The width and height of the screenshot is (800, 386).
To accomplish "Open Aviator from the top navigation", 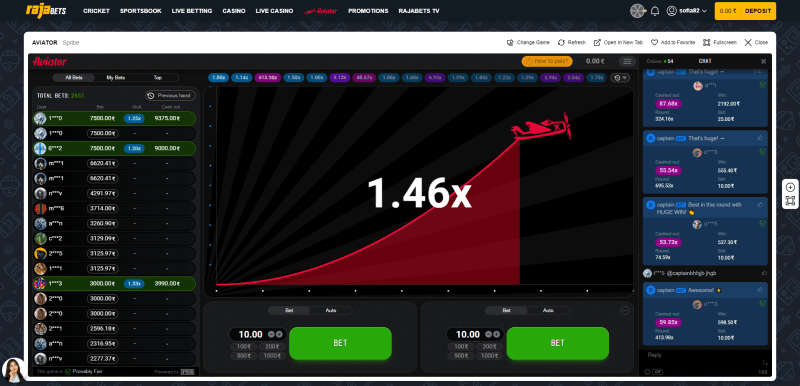I will 321,11.
